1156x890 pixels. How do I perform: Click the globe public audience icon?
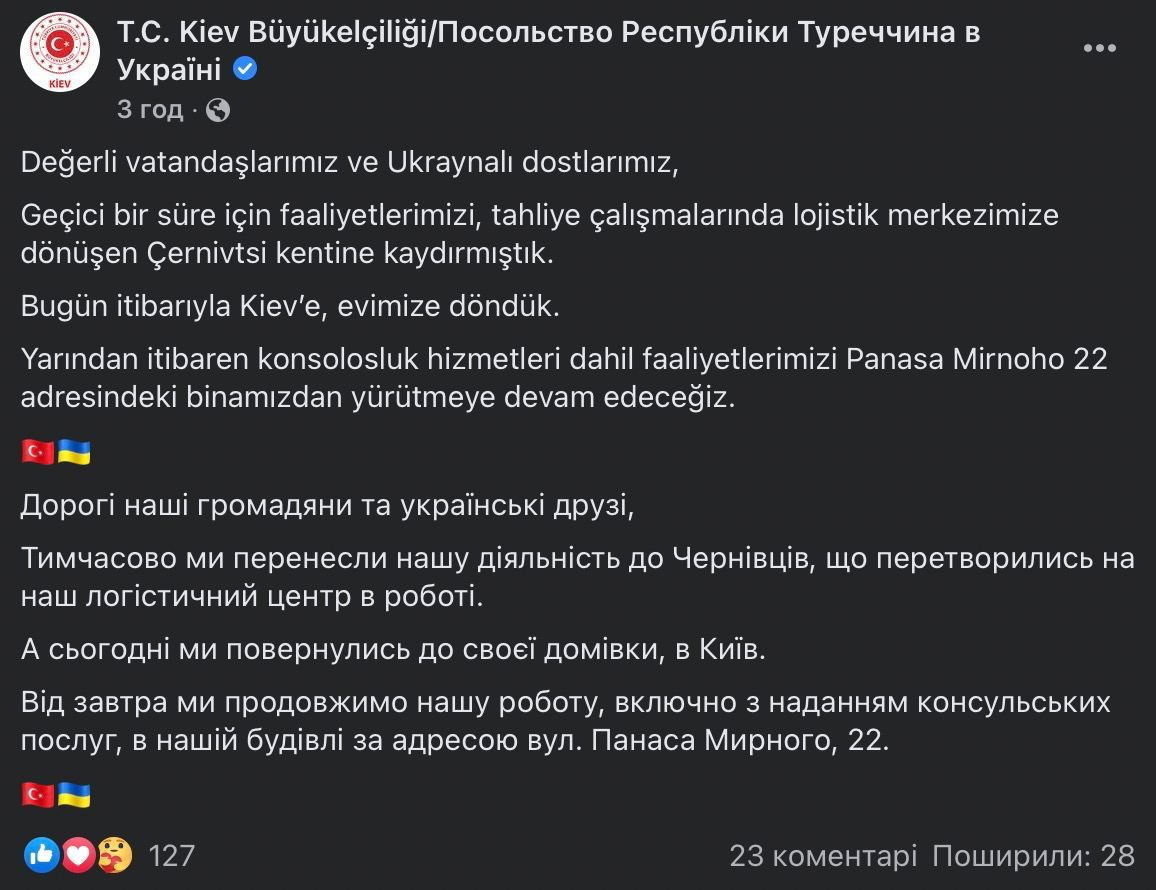(217, 110)
